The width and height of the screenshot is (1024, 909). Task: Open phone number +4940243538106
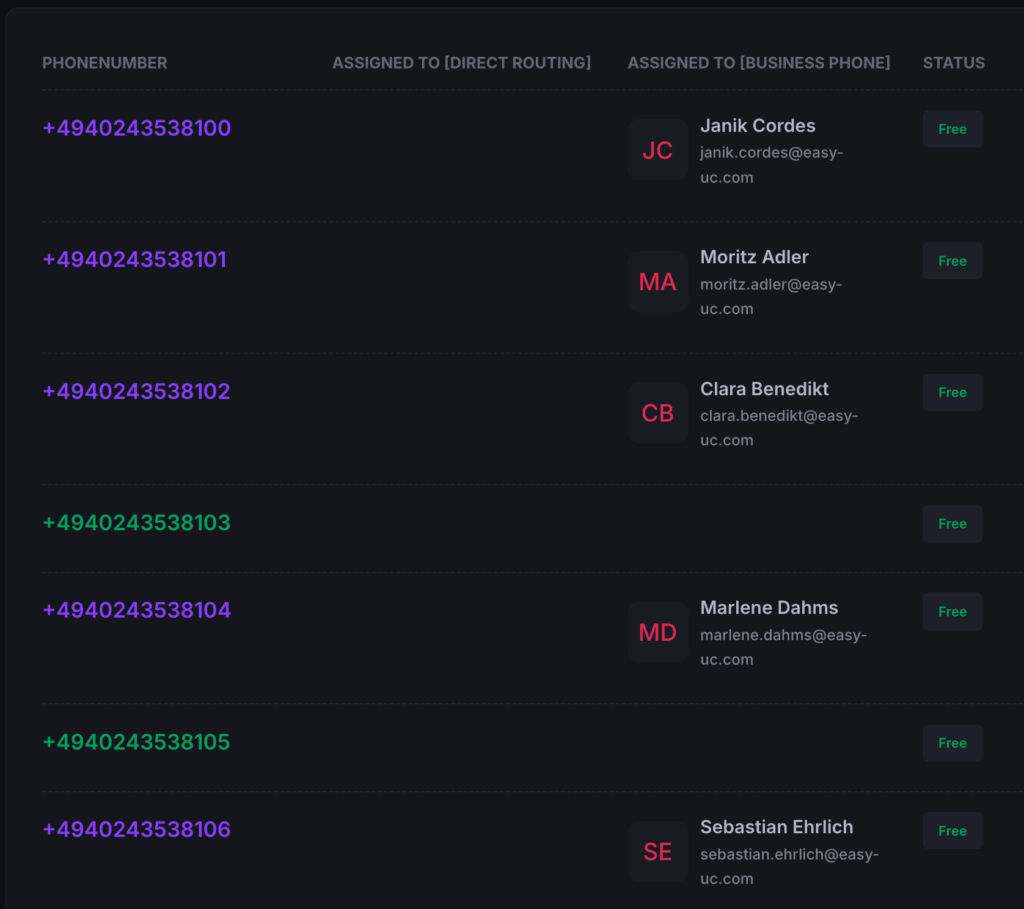coord(136,829)
